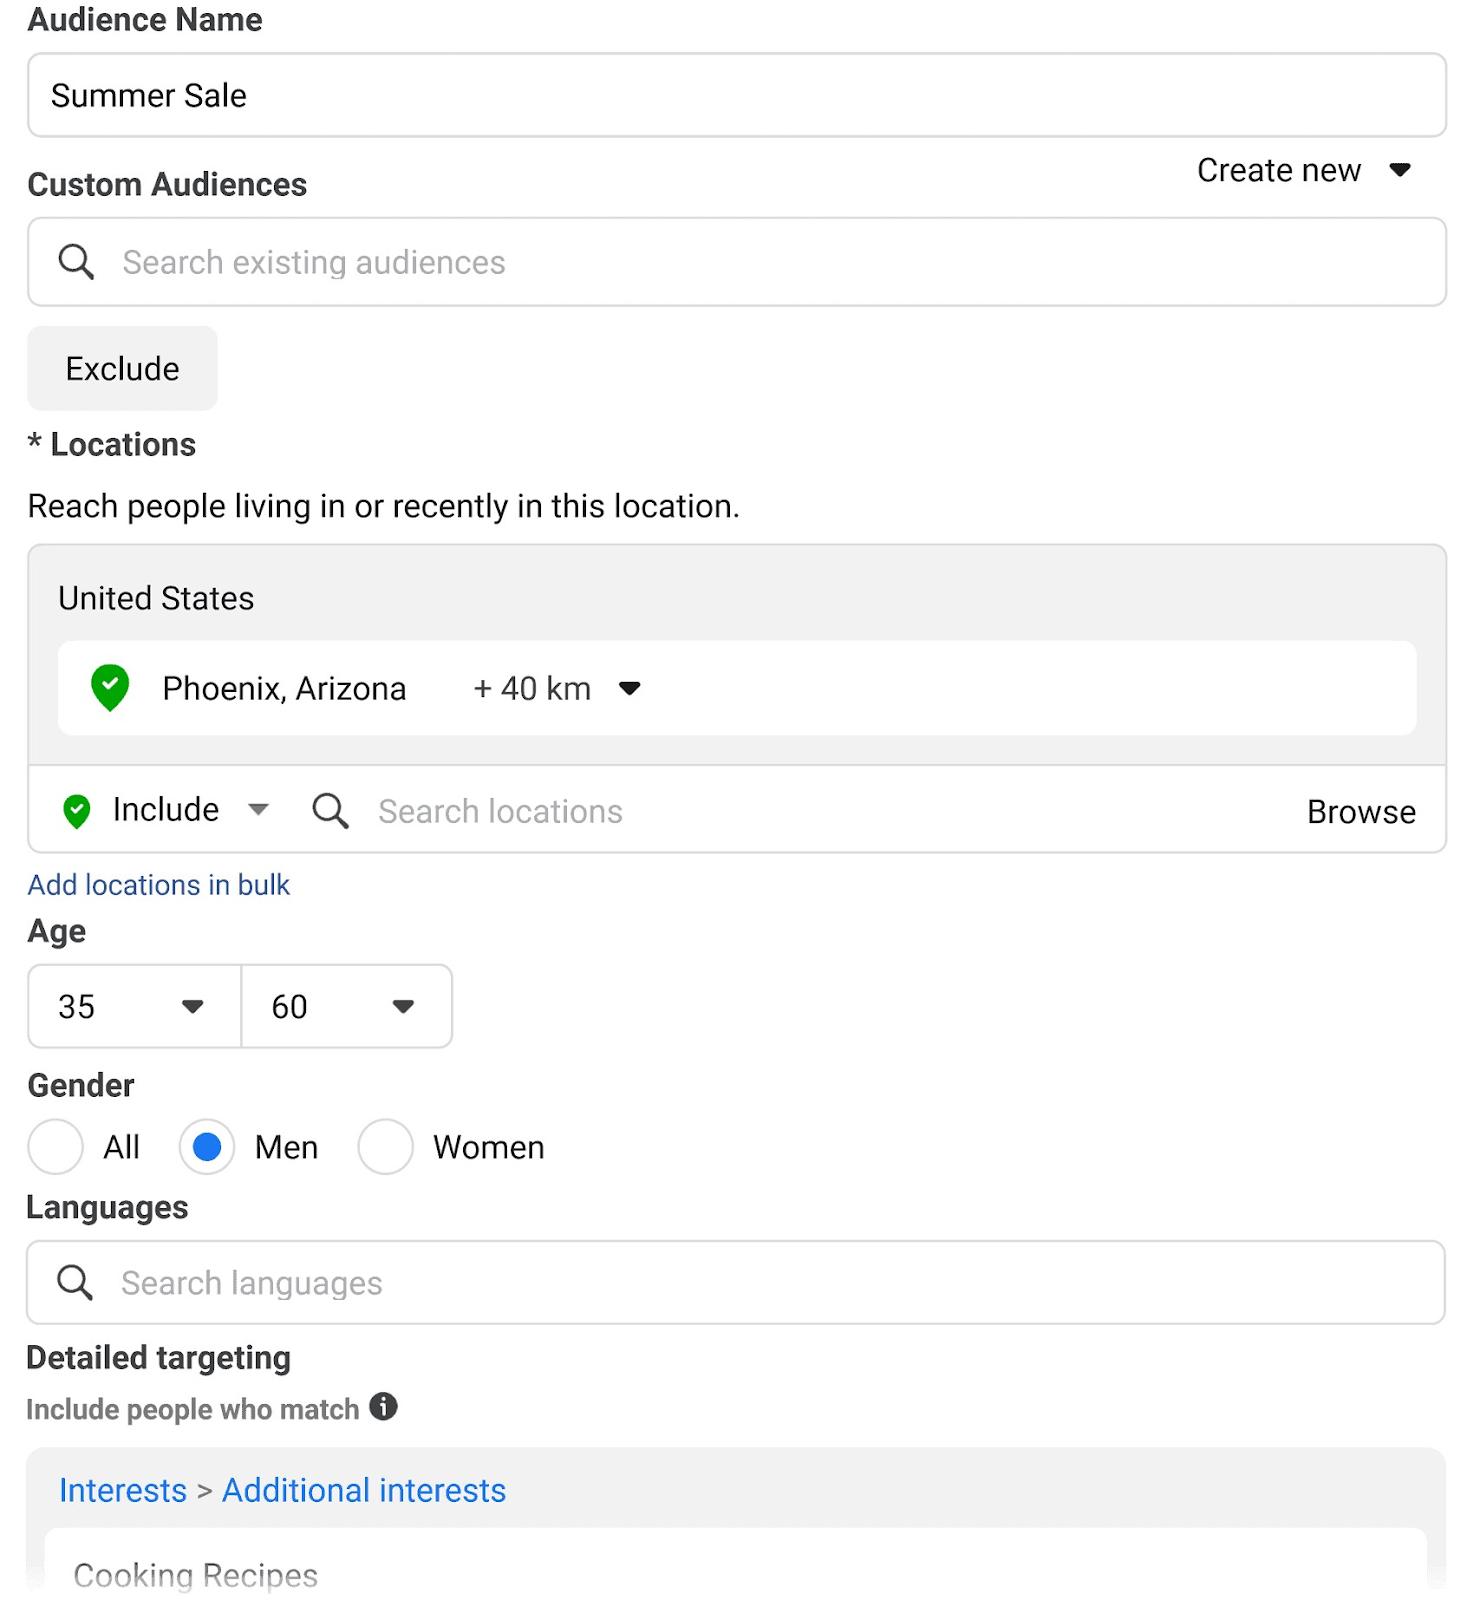Open the Additional interests breadcrumb link

364,1490
